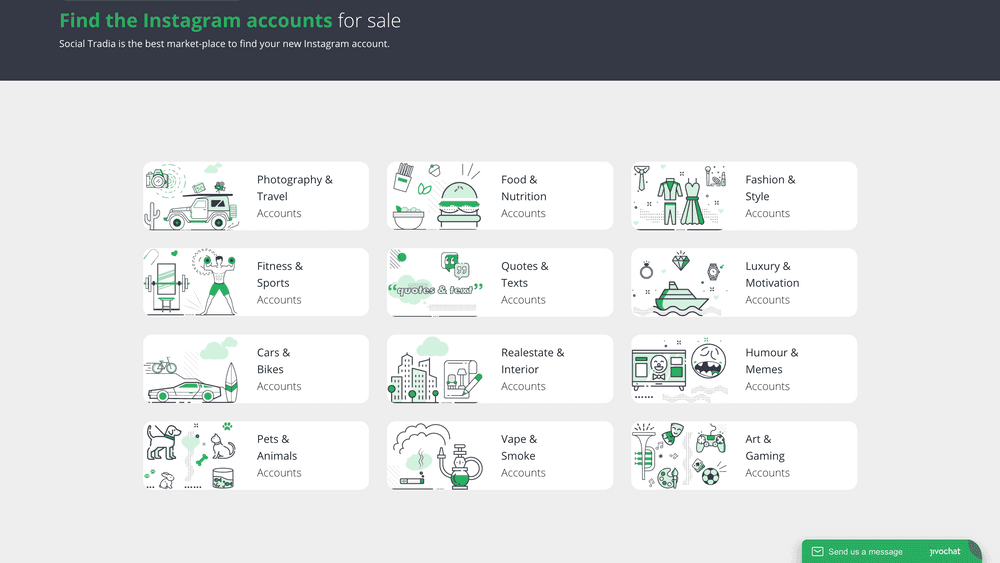
Task: Click the bodybuilder illustration for Fitness & Sports
Action: [x=192, y=283]
